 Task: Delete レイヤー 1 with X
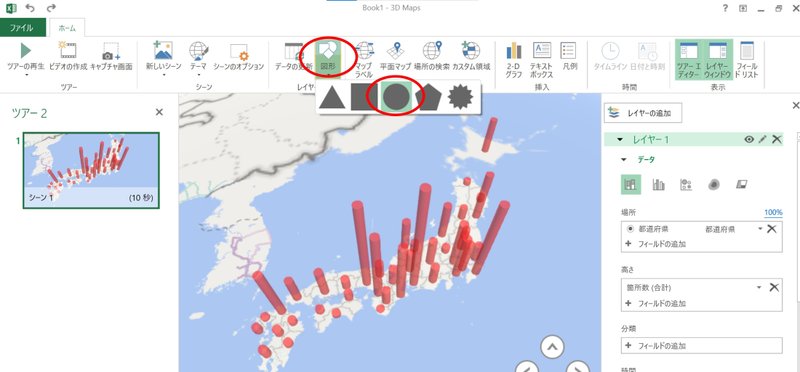coord(777,139)
